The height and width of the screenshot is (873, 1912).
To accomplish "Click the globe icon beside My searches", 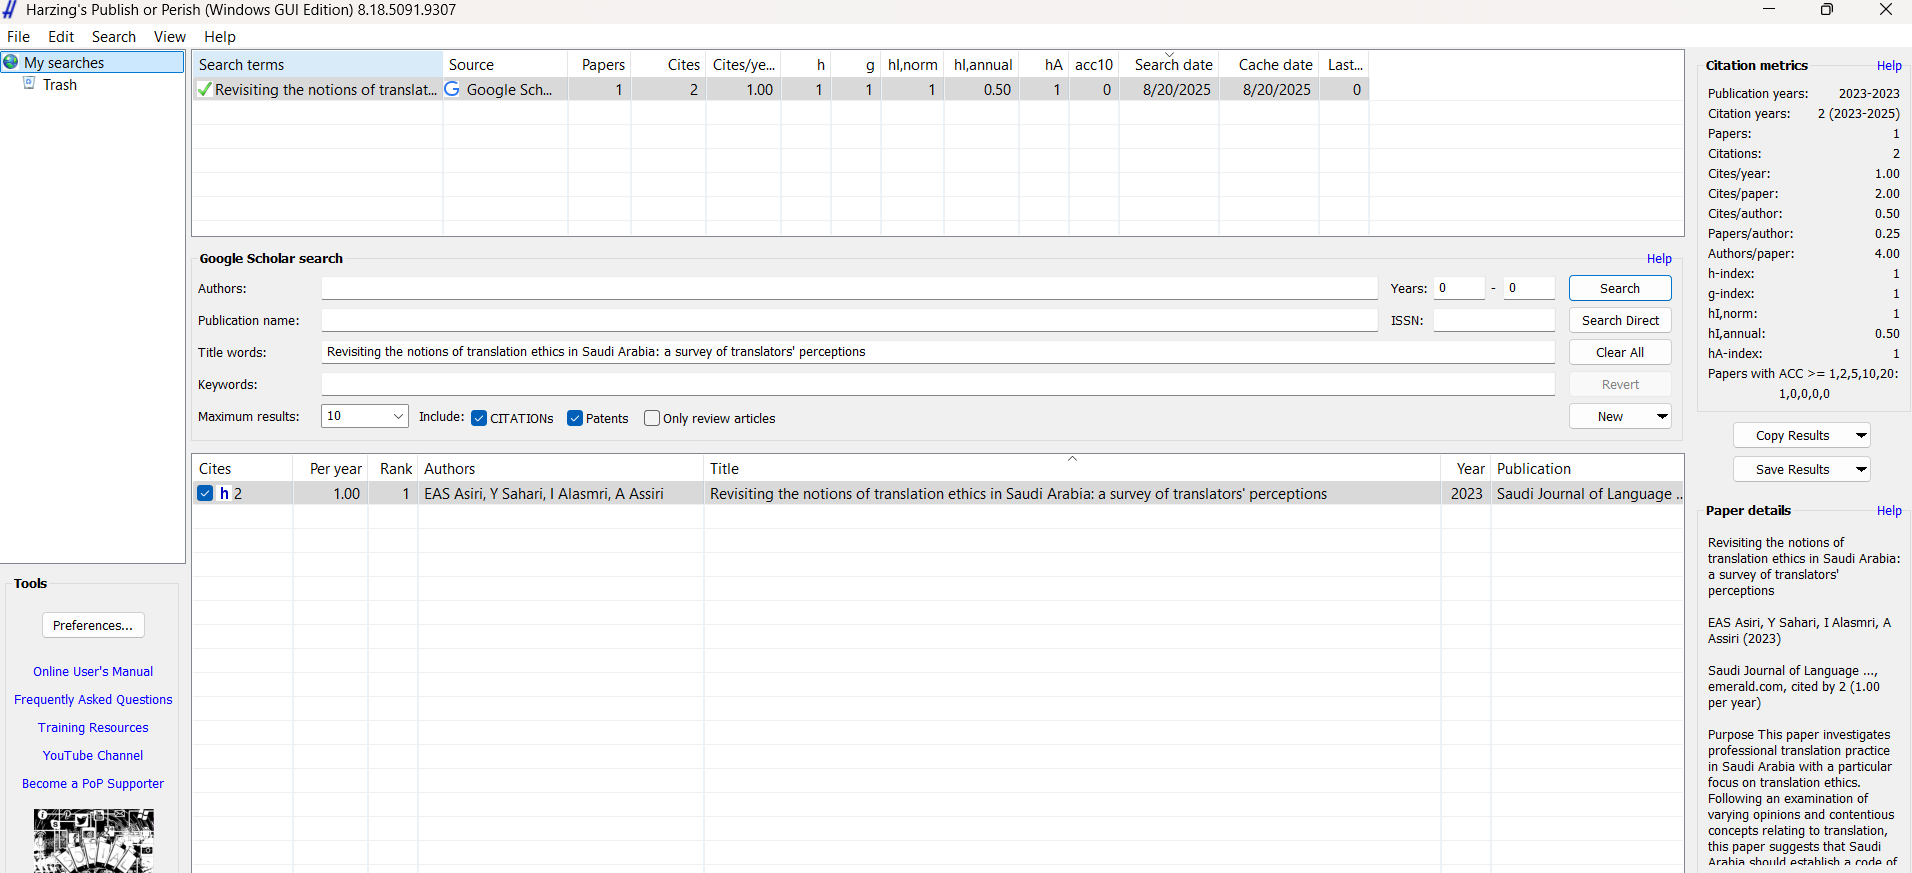I will pyautogui.click(x=11, y=62).
